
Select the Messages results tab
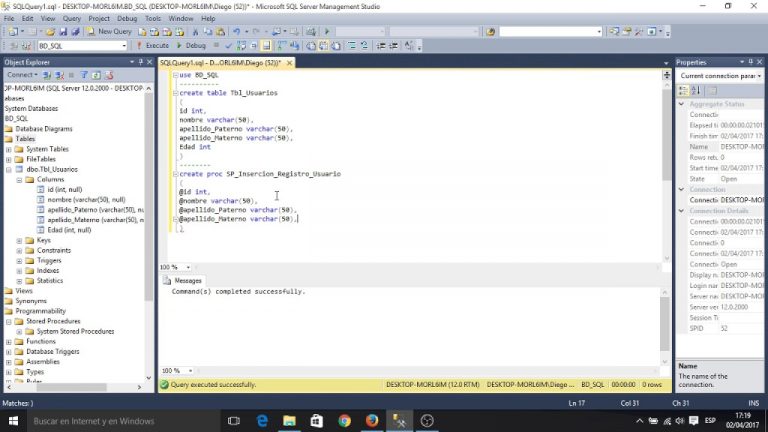pos(183,281)
